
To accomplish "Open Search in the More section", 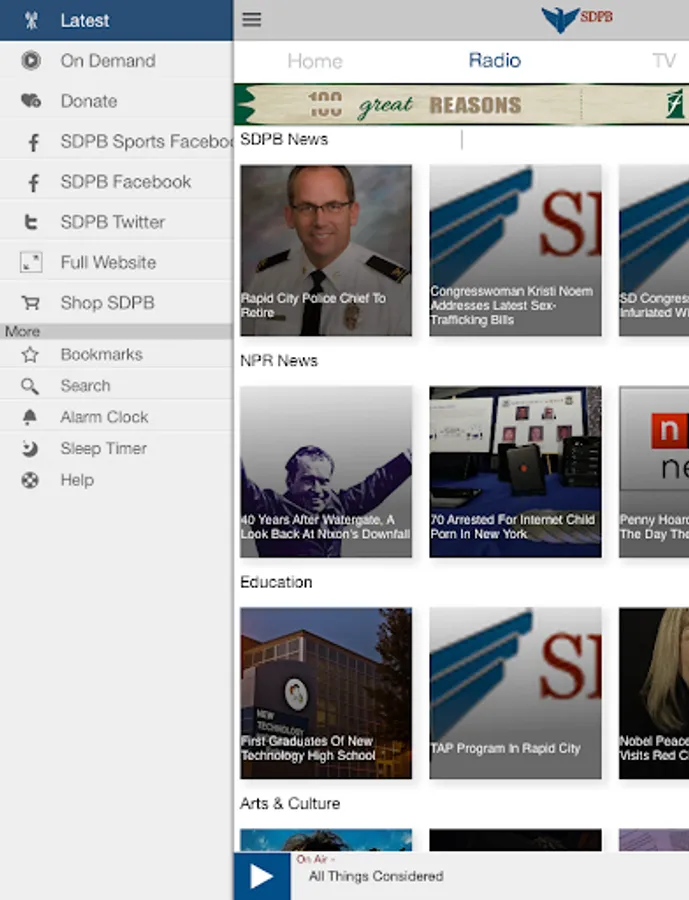I will [117, 386].
